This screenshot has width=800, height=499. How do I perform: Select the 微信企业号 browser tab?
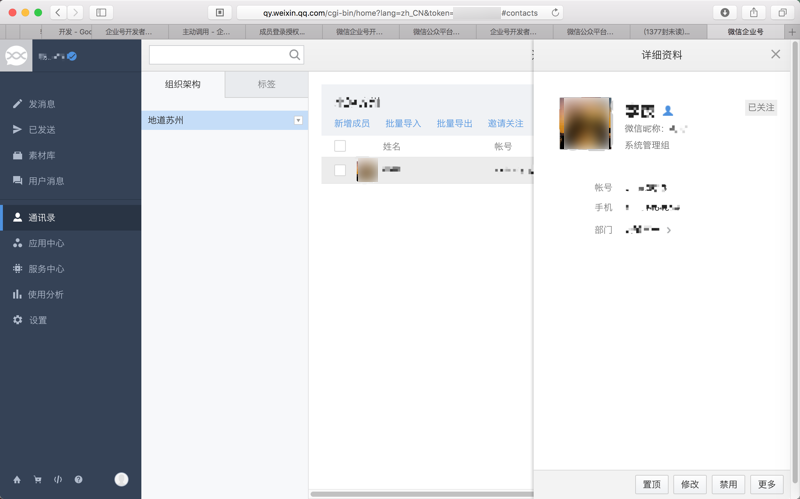[x=745, y=32]
